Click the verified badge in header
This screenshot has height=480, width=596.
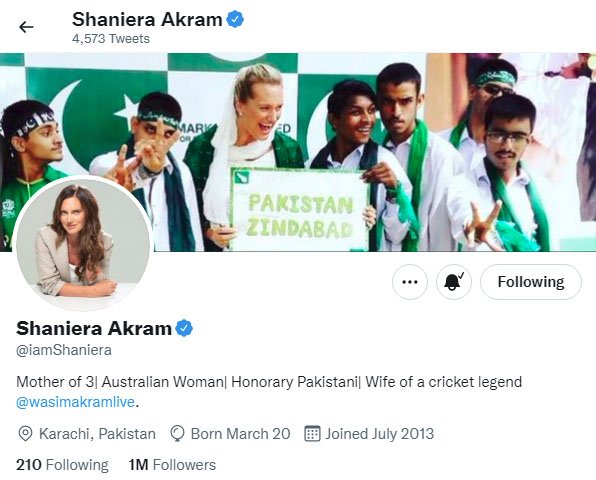click(x=235, y=19)
